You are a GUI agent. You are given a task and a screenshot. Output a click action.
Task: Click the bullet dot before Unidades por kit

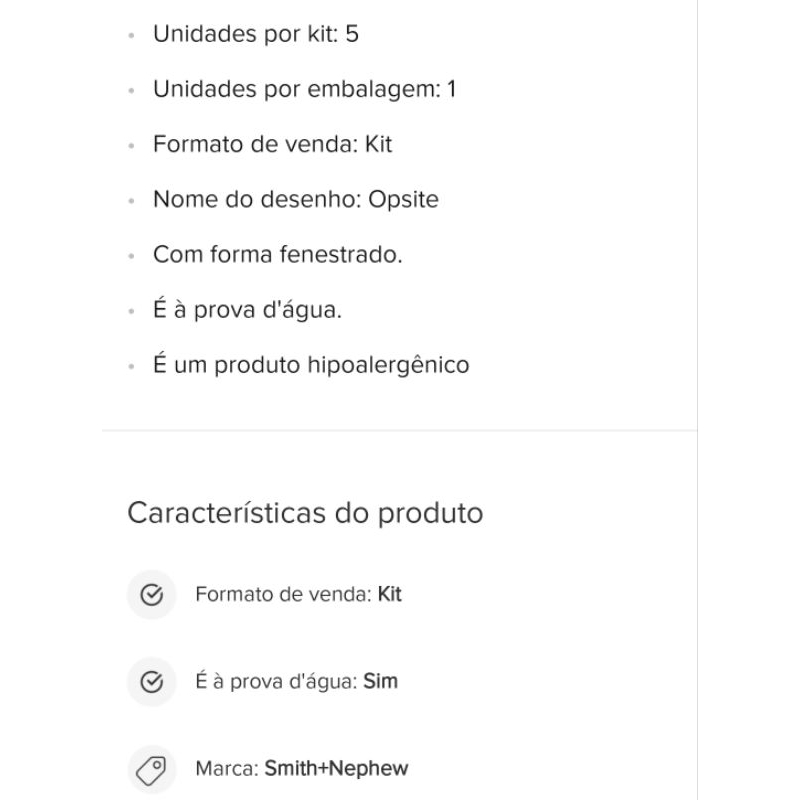[131, 36]
